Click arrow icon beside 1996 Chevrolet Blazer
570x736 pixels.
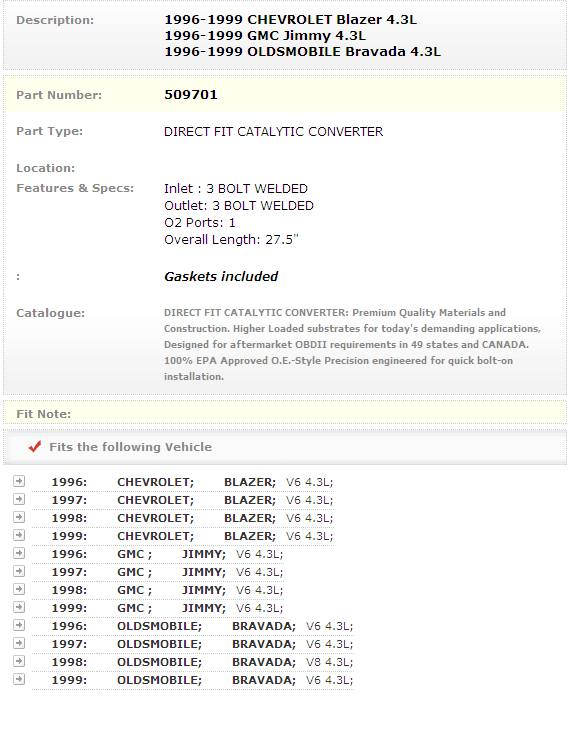coord(19,481)
